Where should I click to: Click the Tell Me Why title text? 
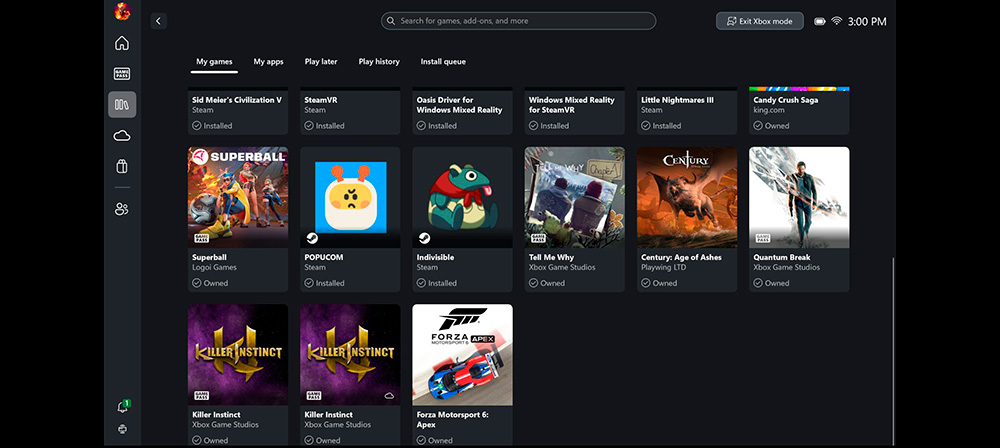coord(552,257)
